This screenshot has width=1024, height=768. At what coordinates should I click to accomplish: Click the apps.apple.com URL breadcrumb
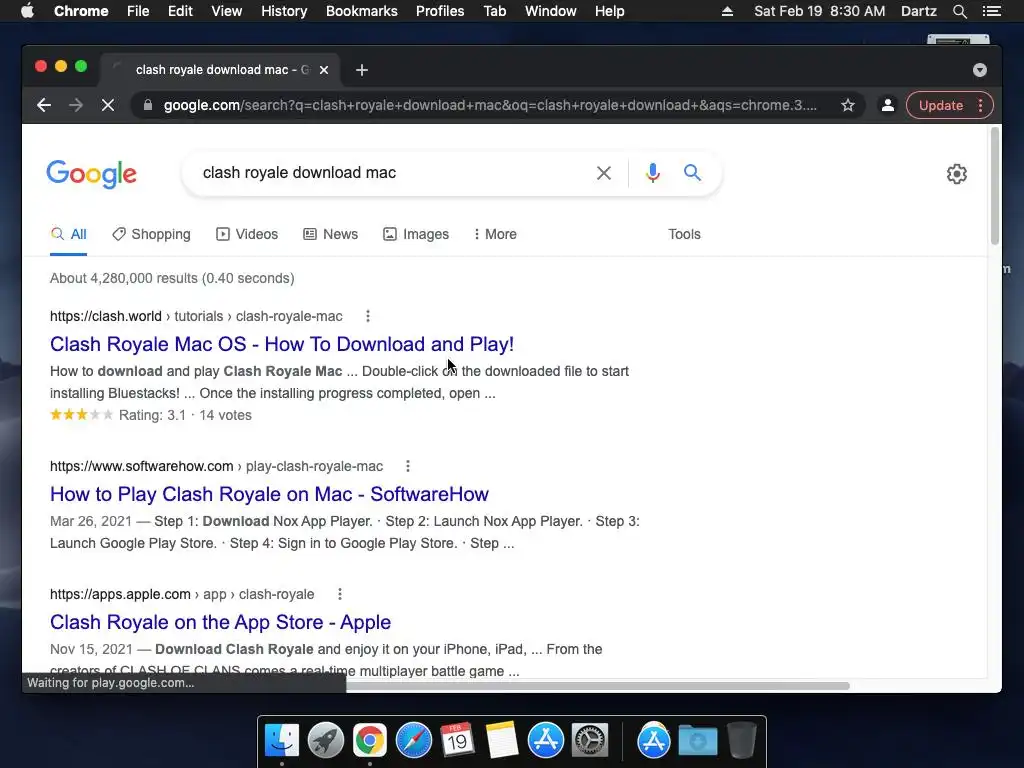[182, 594]
